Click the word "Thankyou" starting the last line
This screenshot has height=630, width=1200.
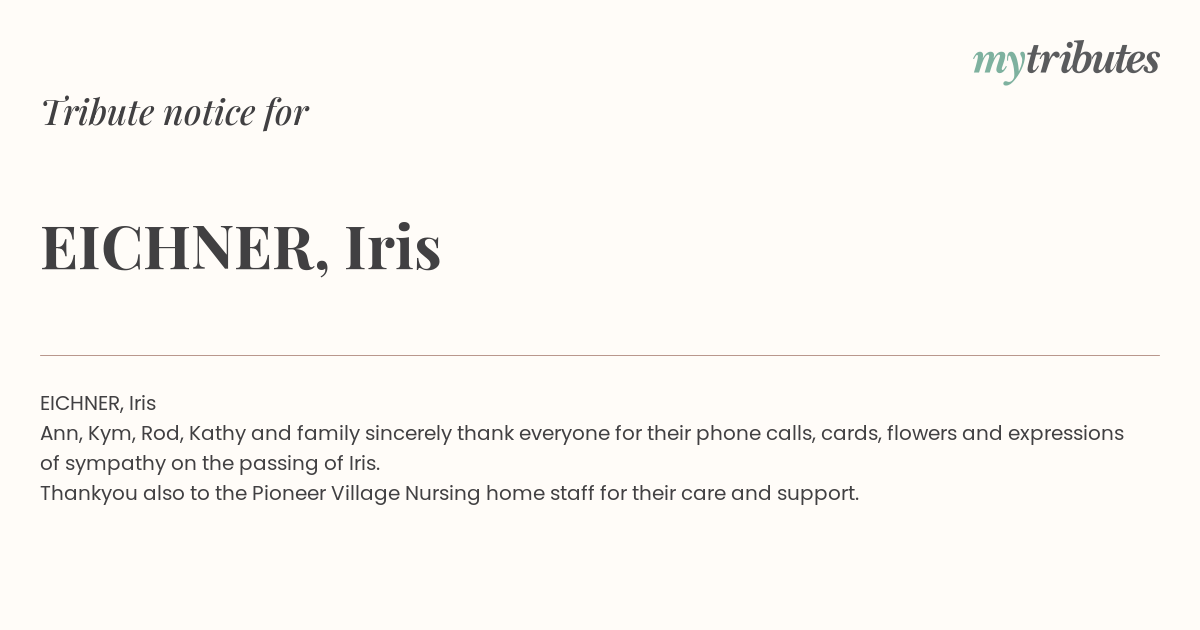click(89, 494)
